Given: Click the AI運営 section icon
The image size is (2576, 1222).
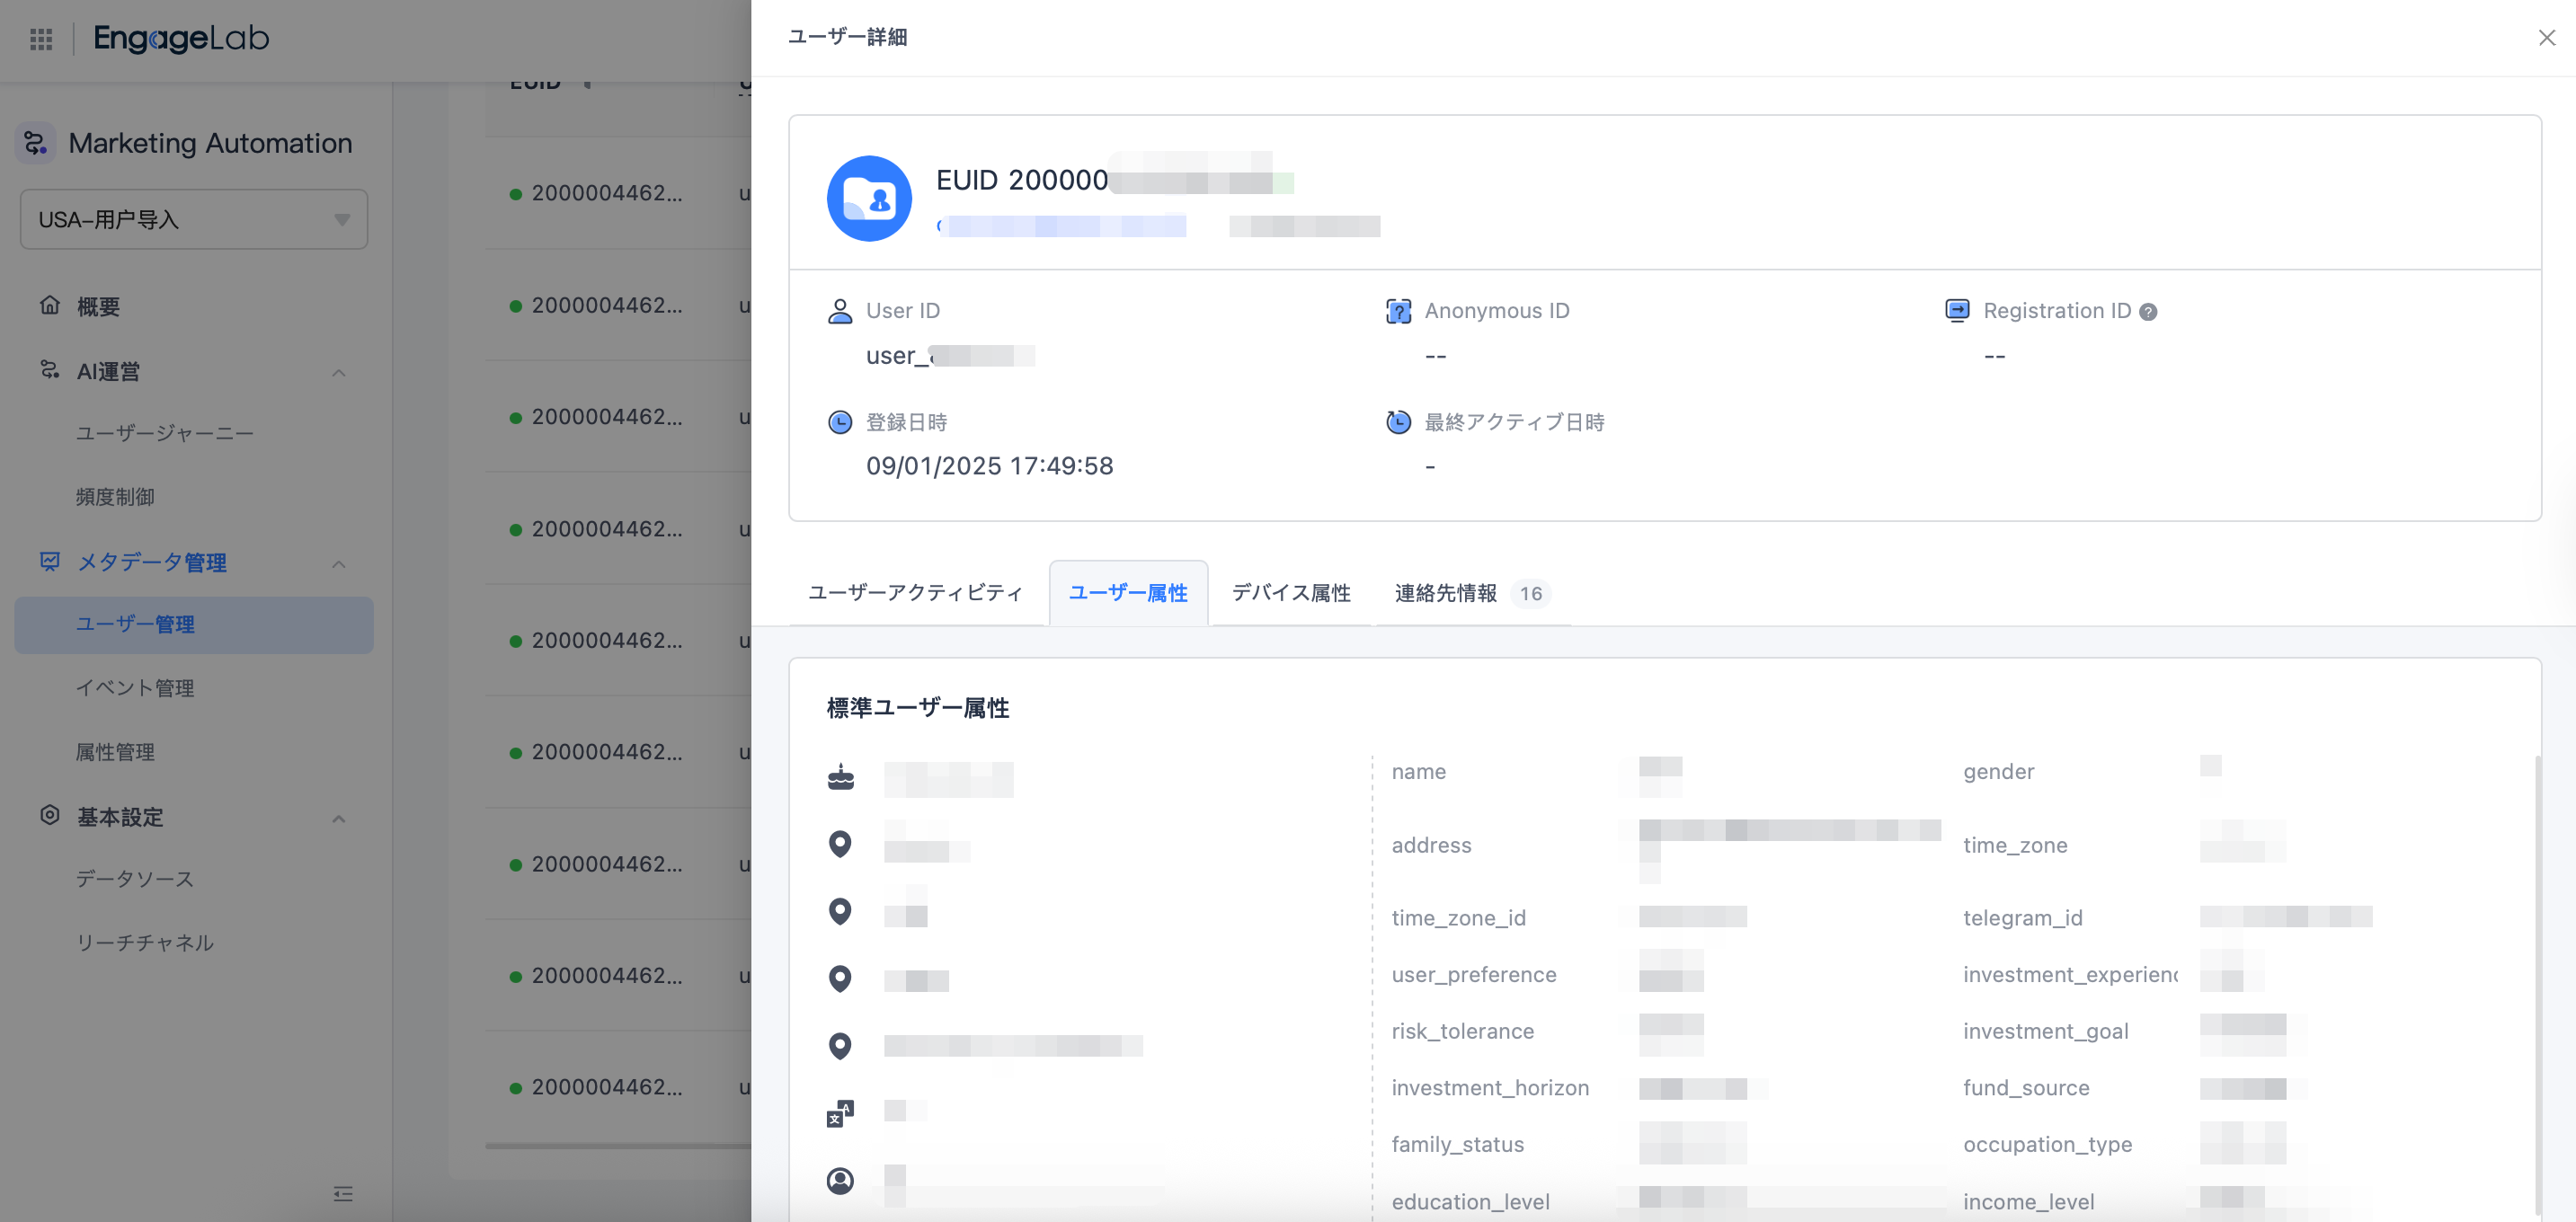Looking at the screenshot, I should click(50, 370).
